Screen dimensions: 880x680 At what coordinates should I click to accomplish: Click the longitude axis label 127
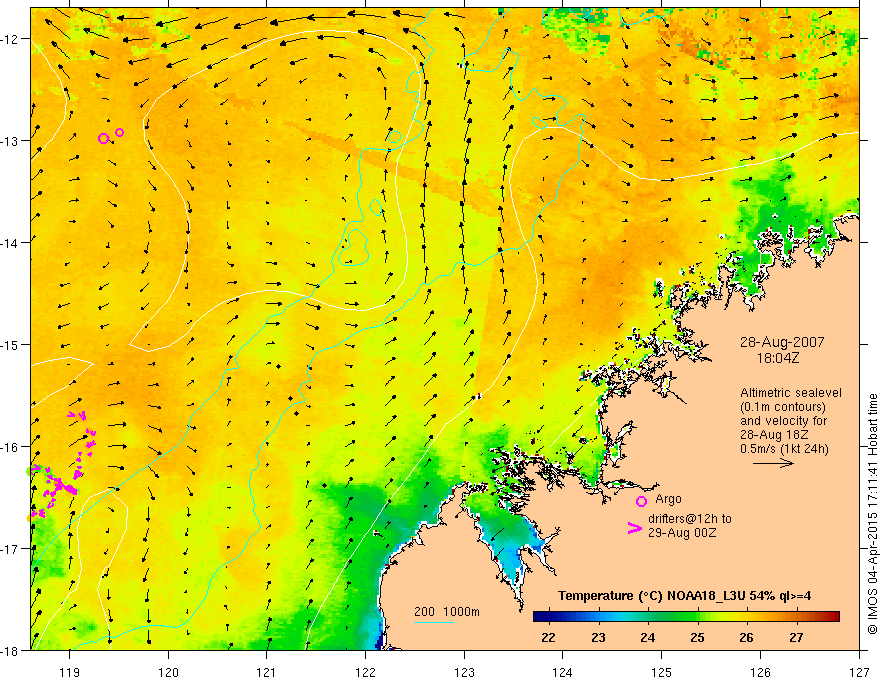click(859, 672)
